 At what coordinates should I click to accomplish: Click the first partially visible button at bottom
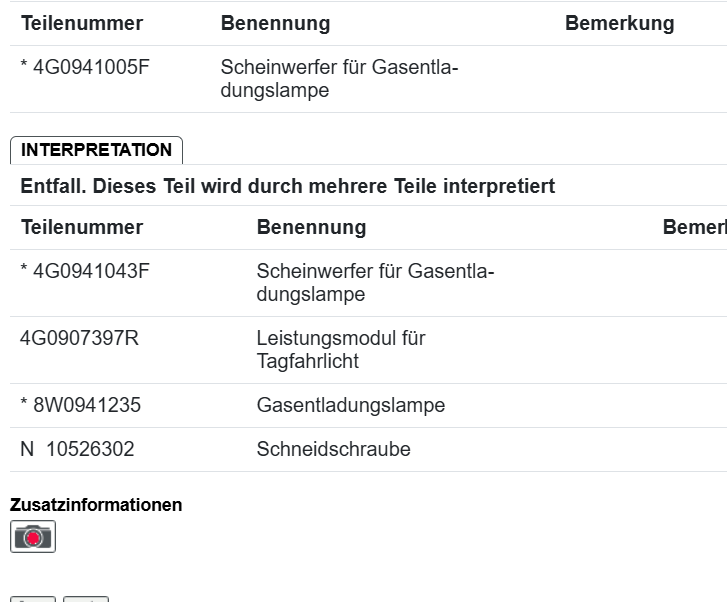click(x=33, y=598)
